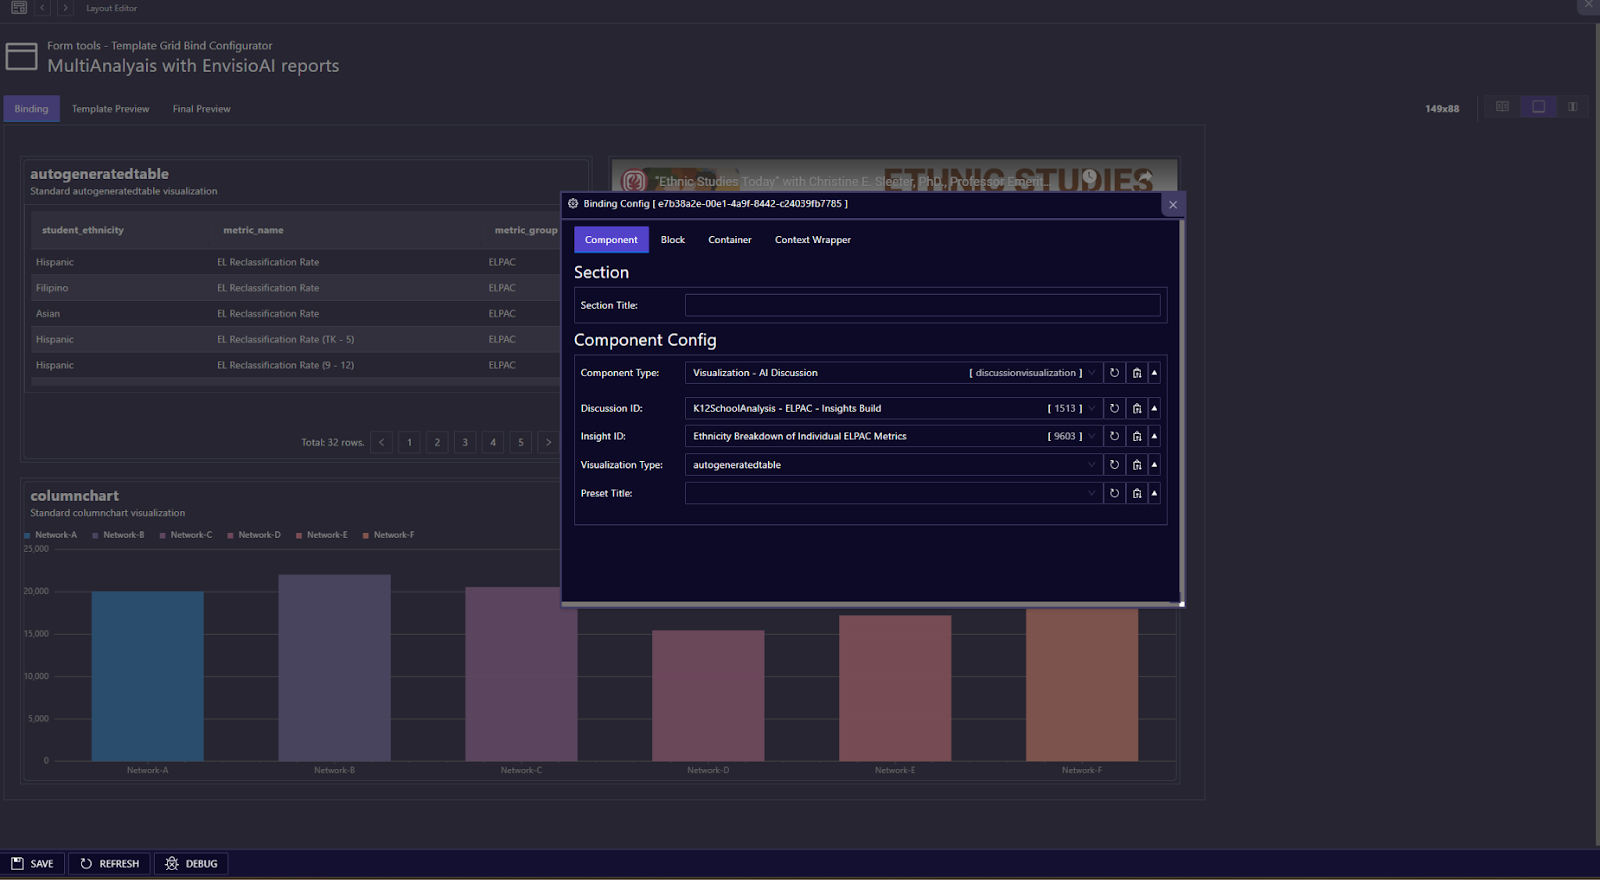1600x880 pixels.
Task: Go back with the left arrow in title bar
Action: tap(42, 8)
